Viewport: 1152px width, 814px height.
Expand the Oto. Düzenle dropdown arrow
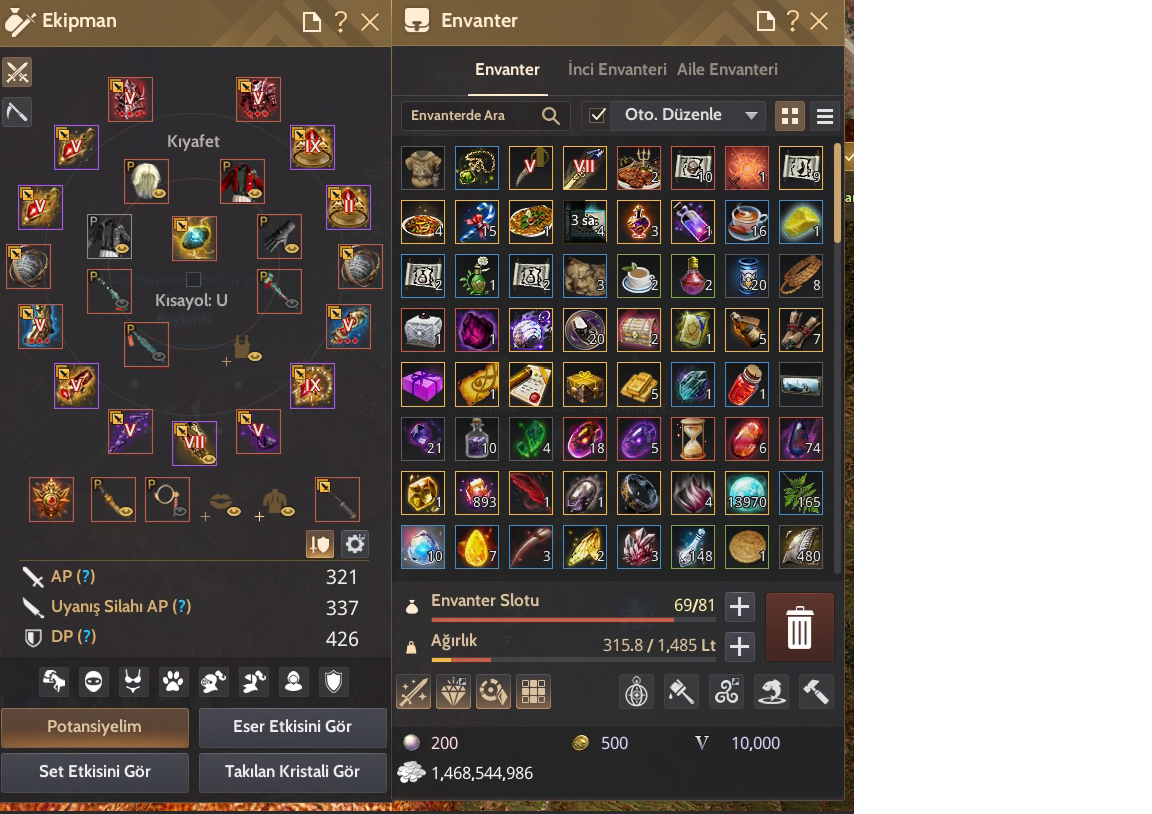[x=751, y=115]
